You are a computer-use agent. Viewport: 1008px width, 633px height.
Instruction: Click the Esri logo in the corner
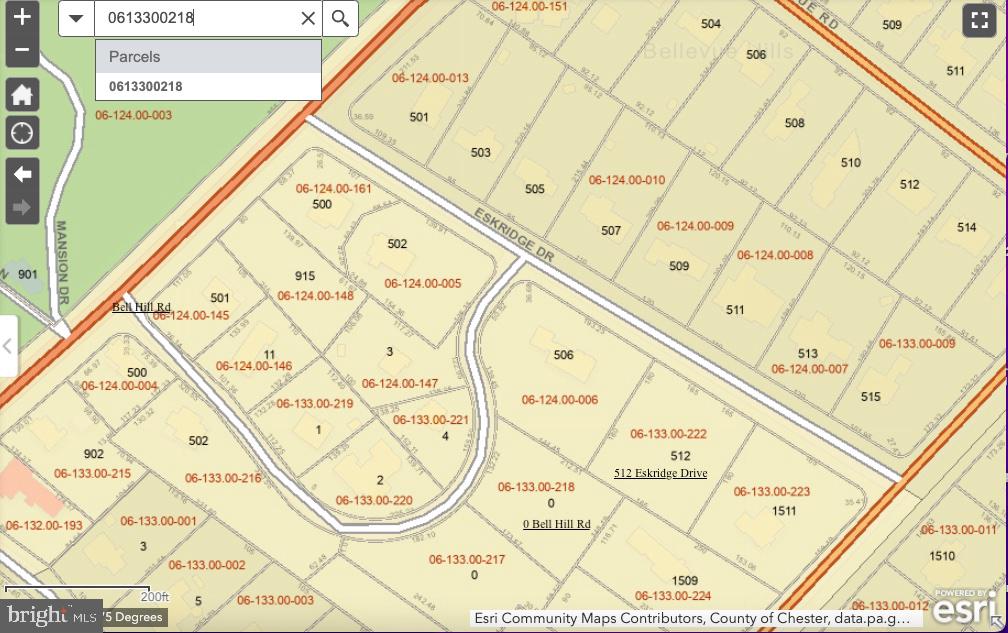tap(964, 606)
